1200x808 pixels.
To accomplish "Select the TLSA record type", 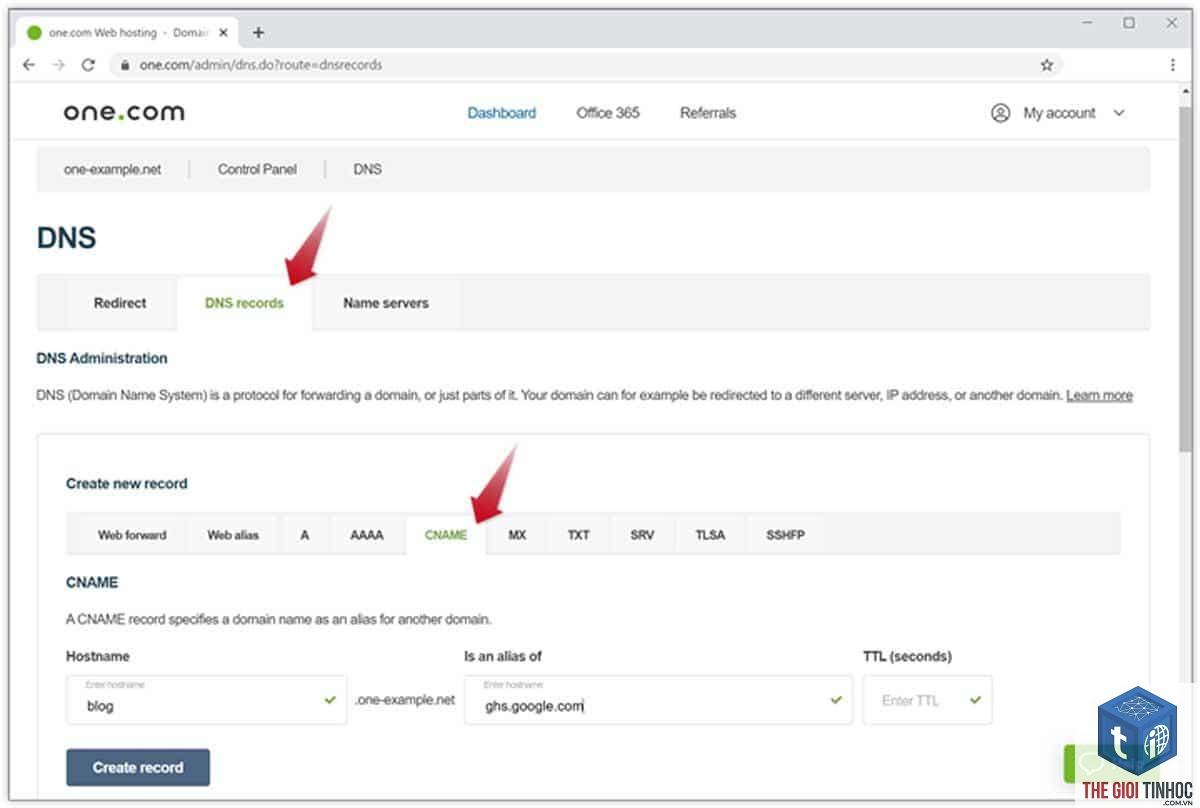I will coord(710,535).
